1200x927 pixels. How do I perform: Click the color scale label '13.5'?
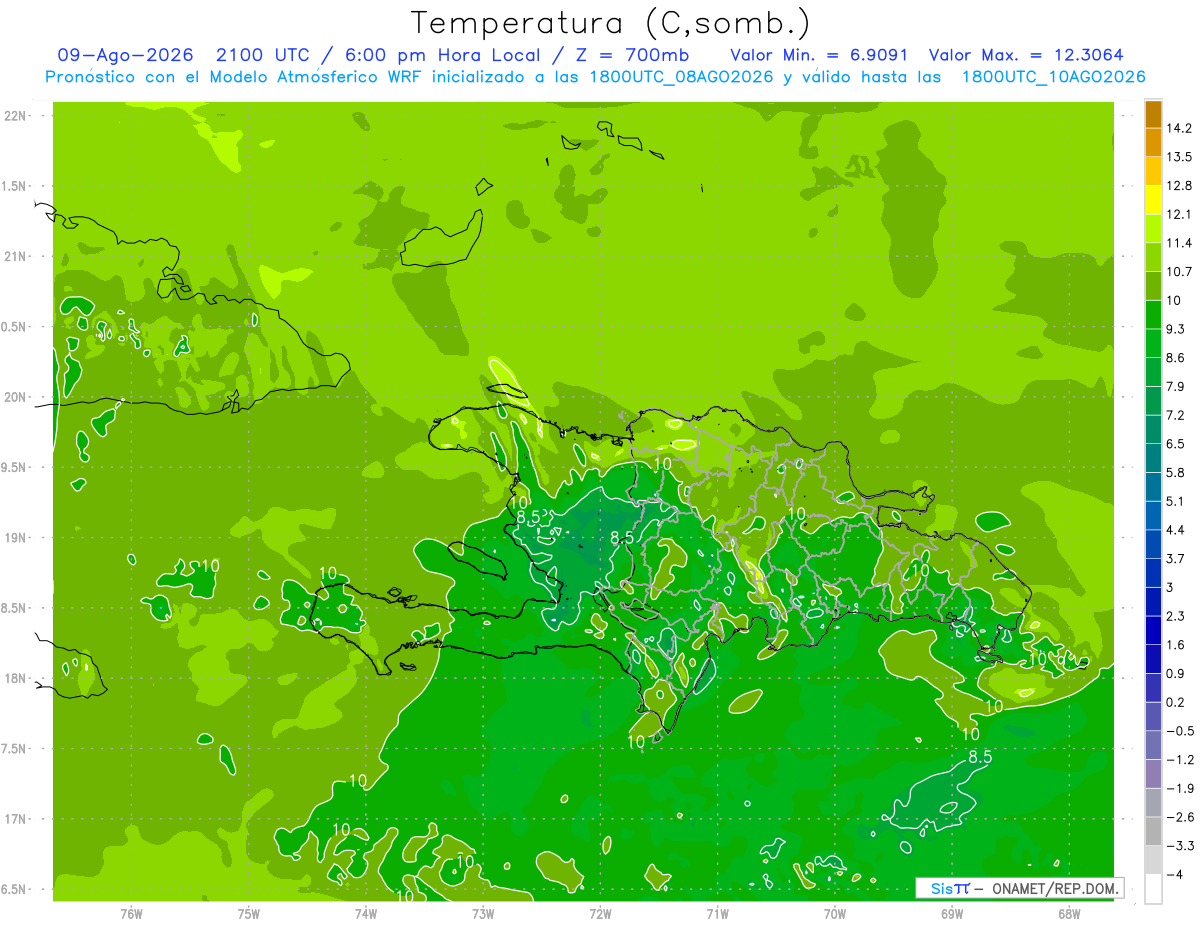[1179, 157]
